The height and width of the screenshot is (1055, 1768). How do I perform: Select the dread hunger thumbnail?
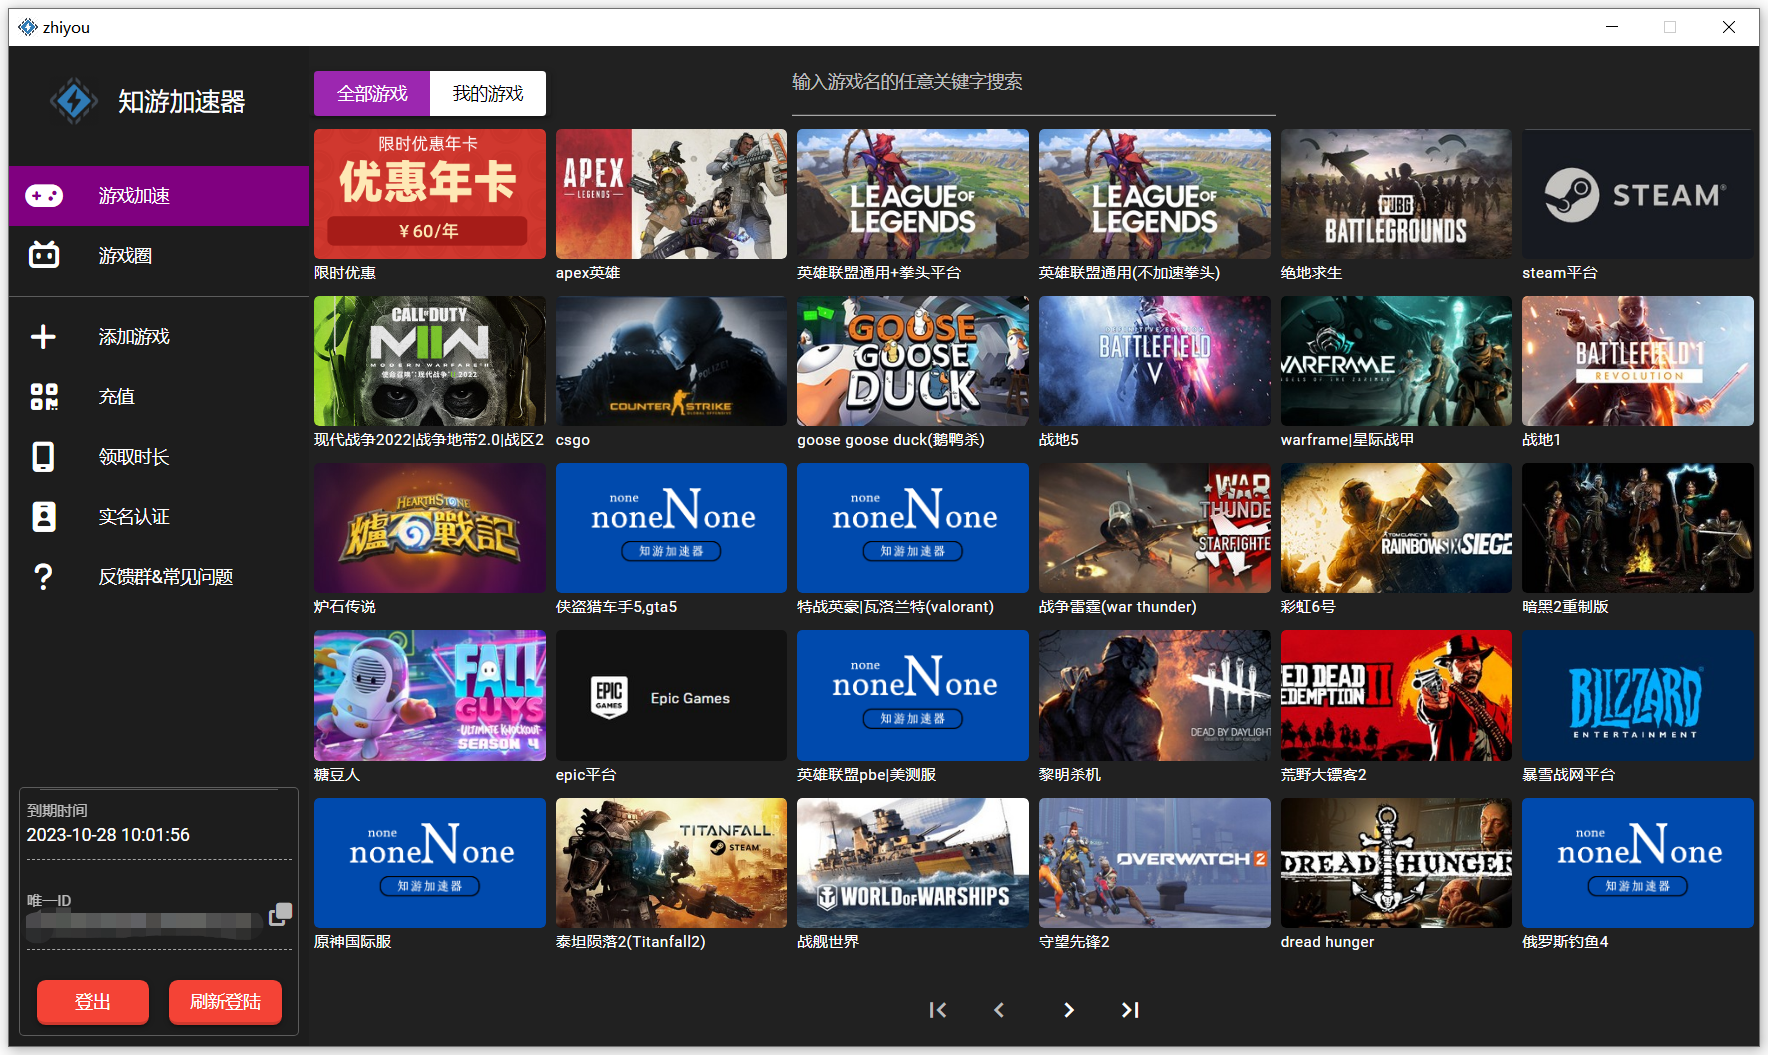[x=1396, y=863]
